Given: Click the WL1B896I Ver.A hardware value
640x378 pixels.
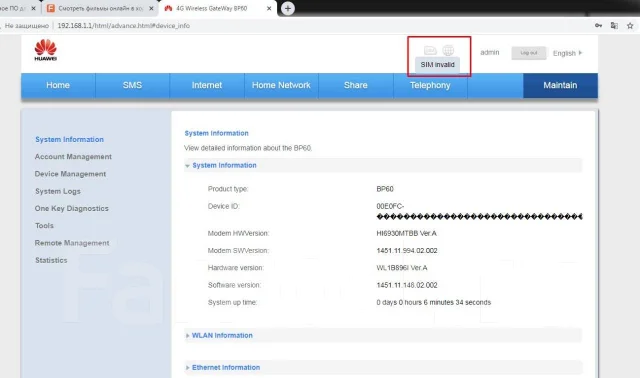Looking at the screenshot, I should tap(402, 268).
